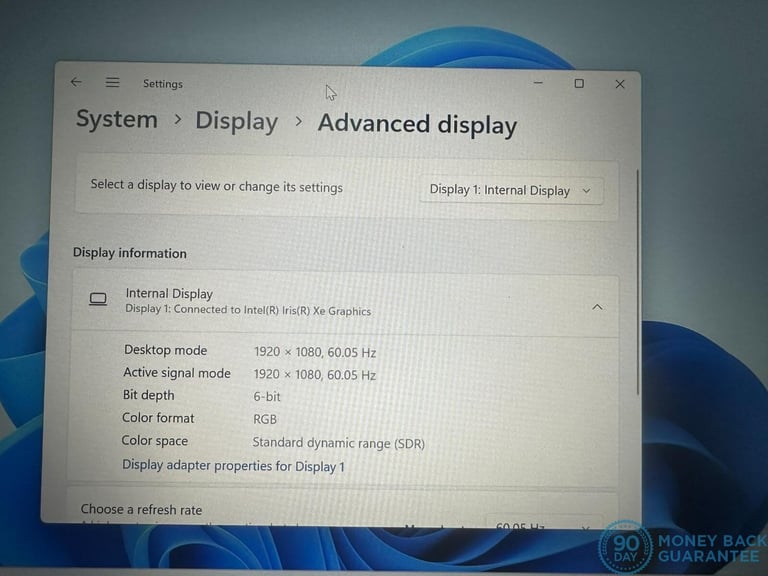Maximize the Settings window
The height and width of the screenshot is (576, 768).
tap(579, 84)
